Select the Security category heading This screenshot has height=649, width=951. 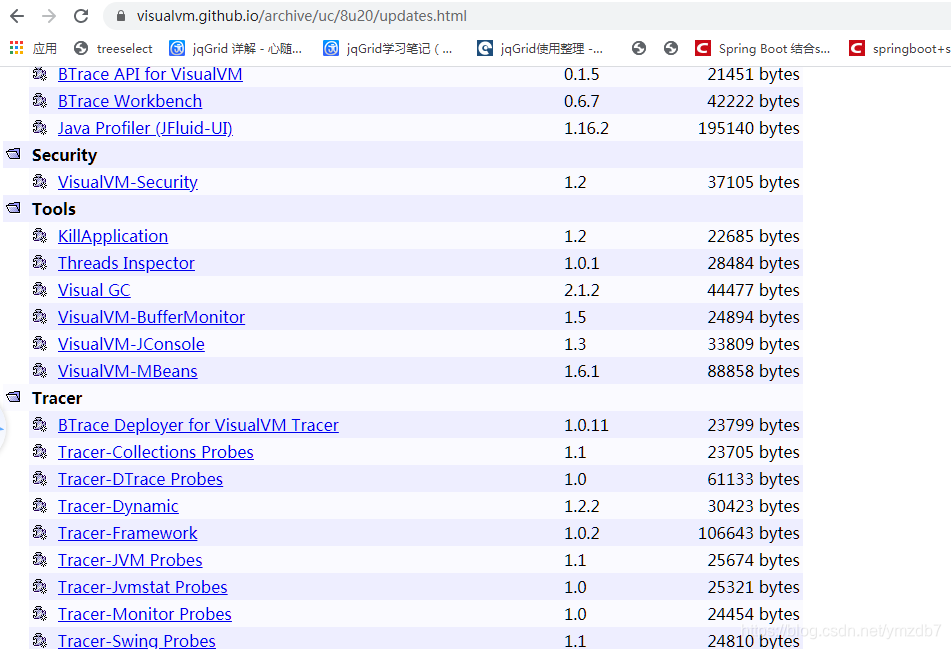coord(64,155)
